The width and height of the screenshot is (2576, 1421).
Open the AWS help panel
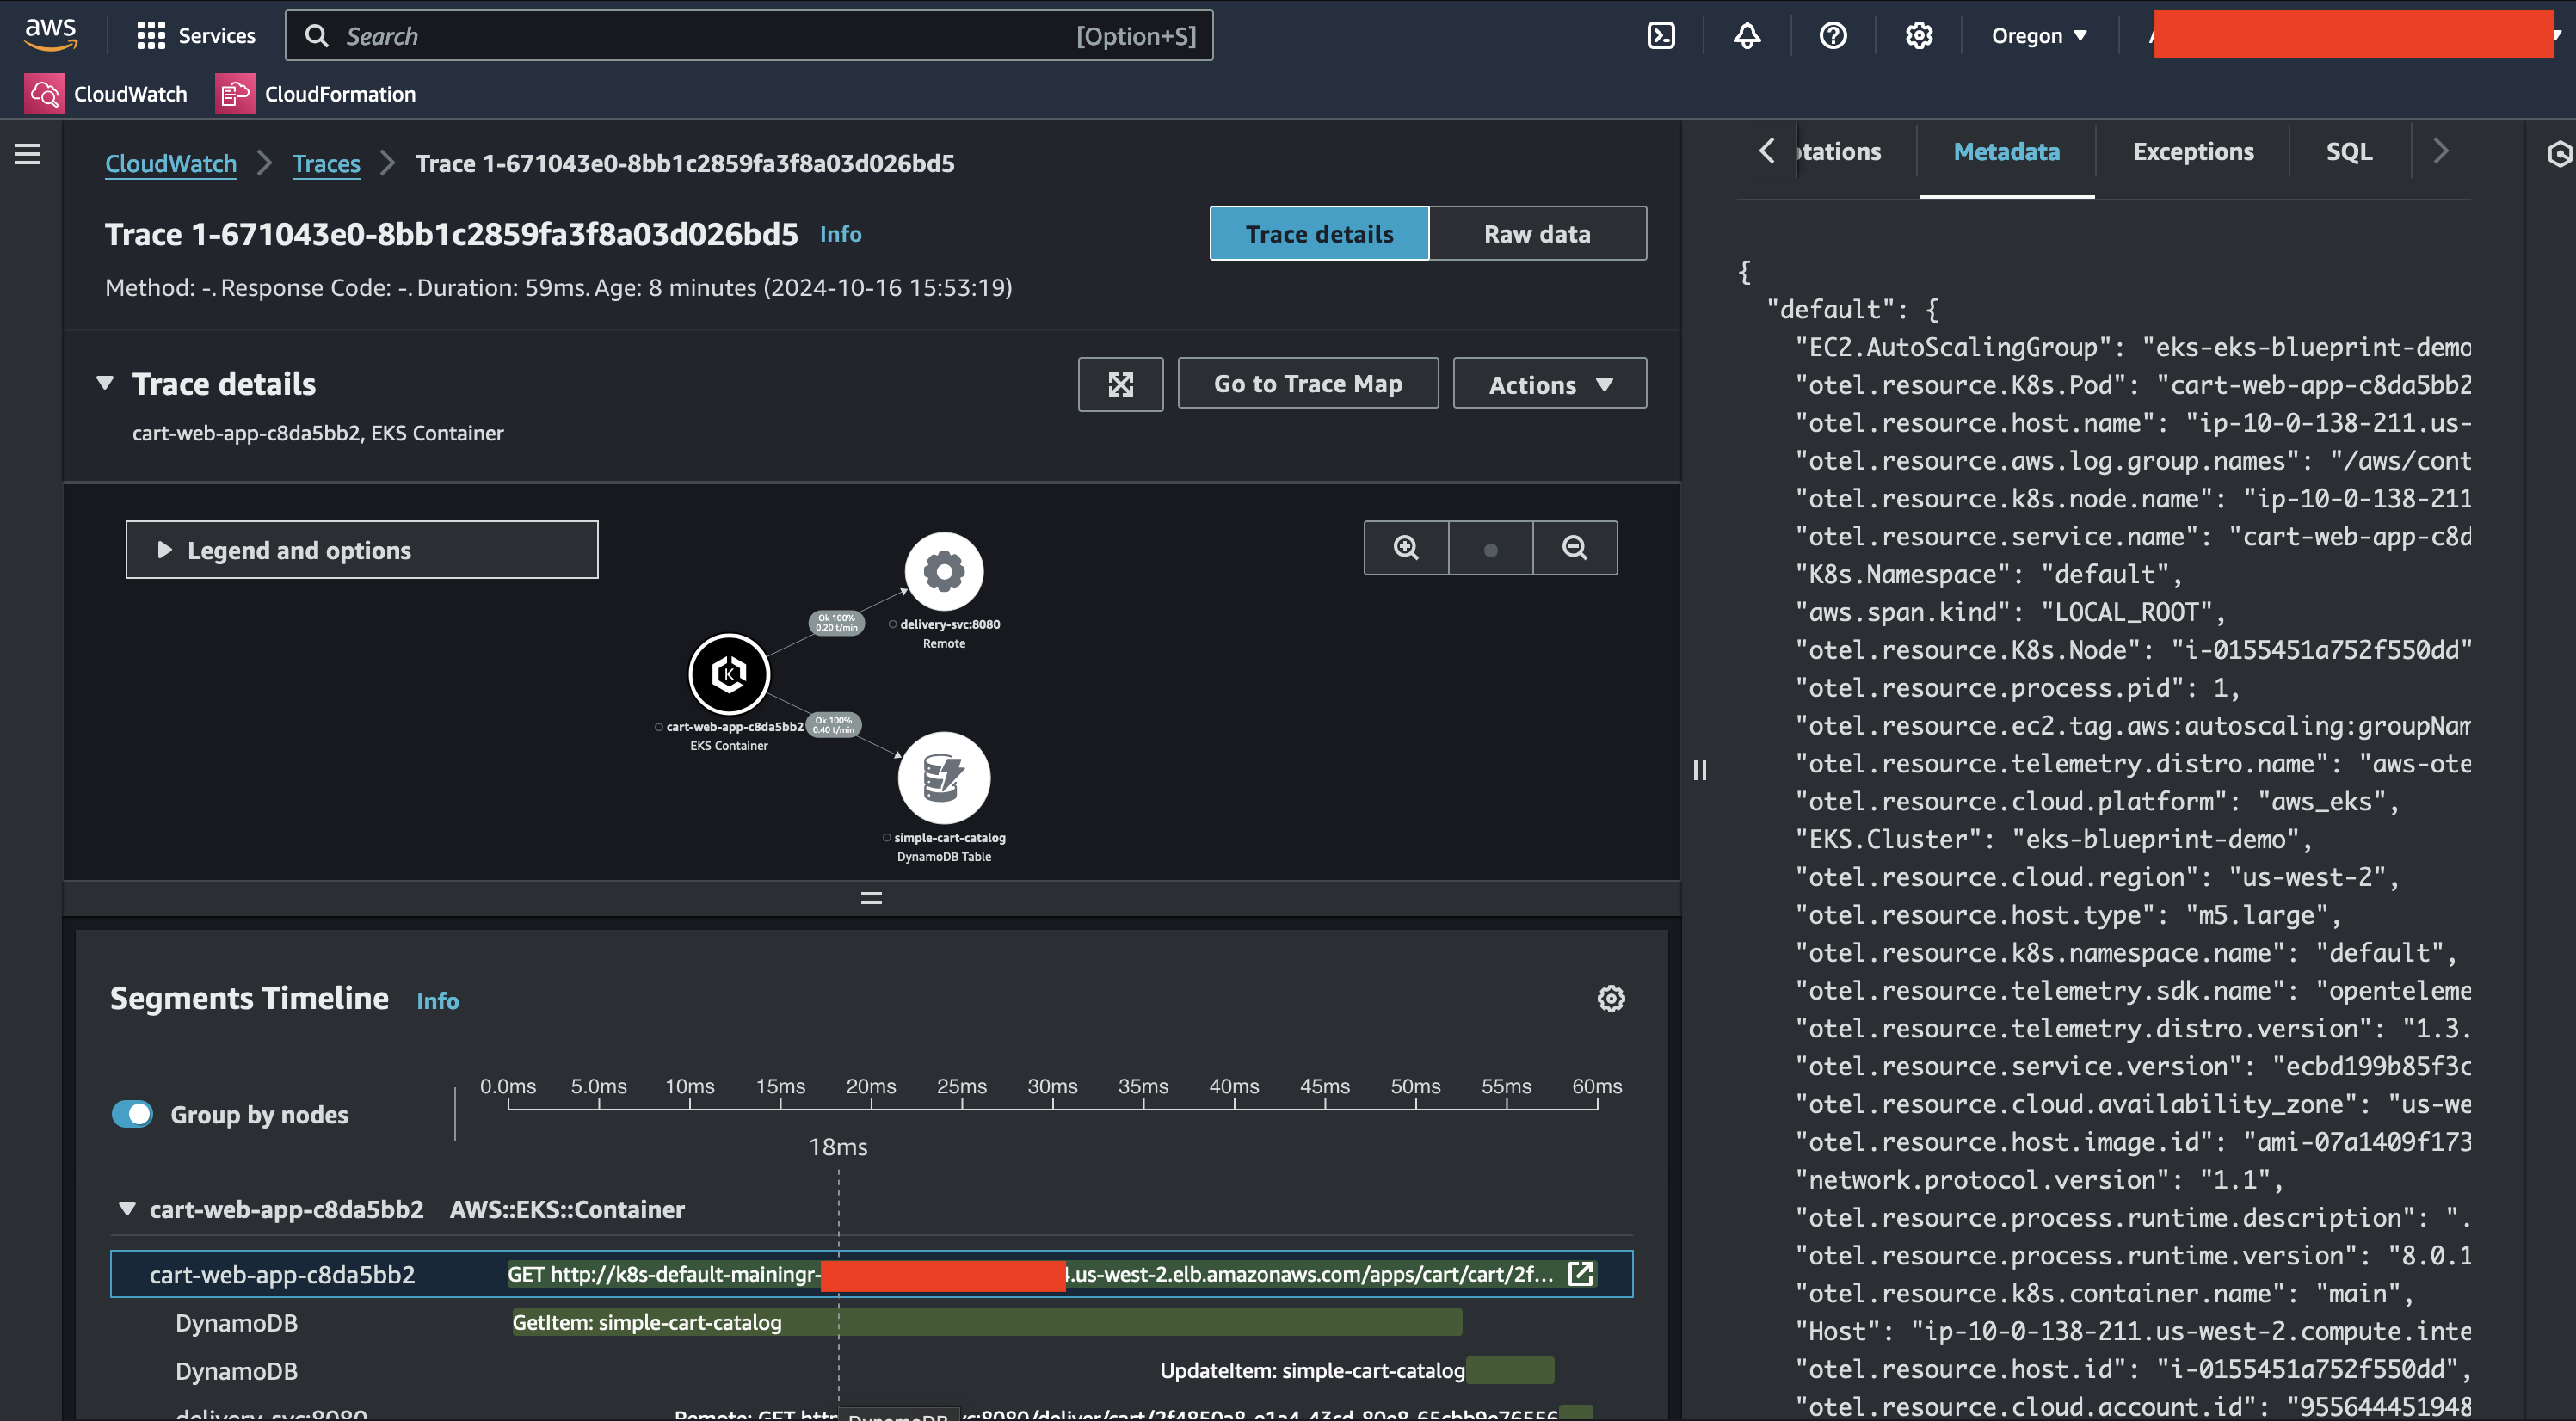(x=1832, y=35)
